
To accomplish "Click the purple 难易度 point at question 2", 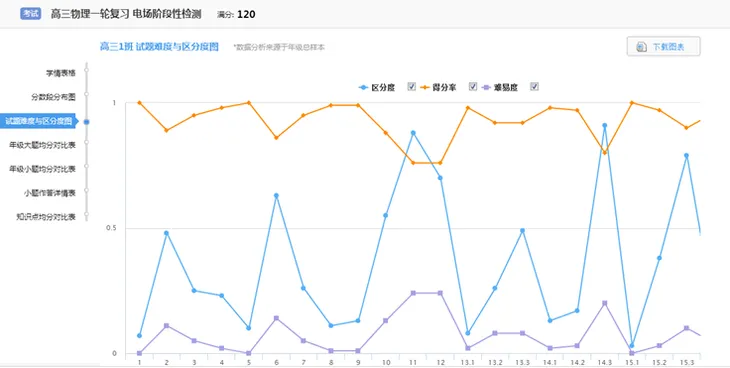I will click(167, 326).
